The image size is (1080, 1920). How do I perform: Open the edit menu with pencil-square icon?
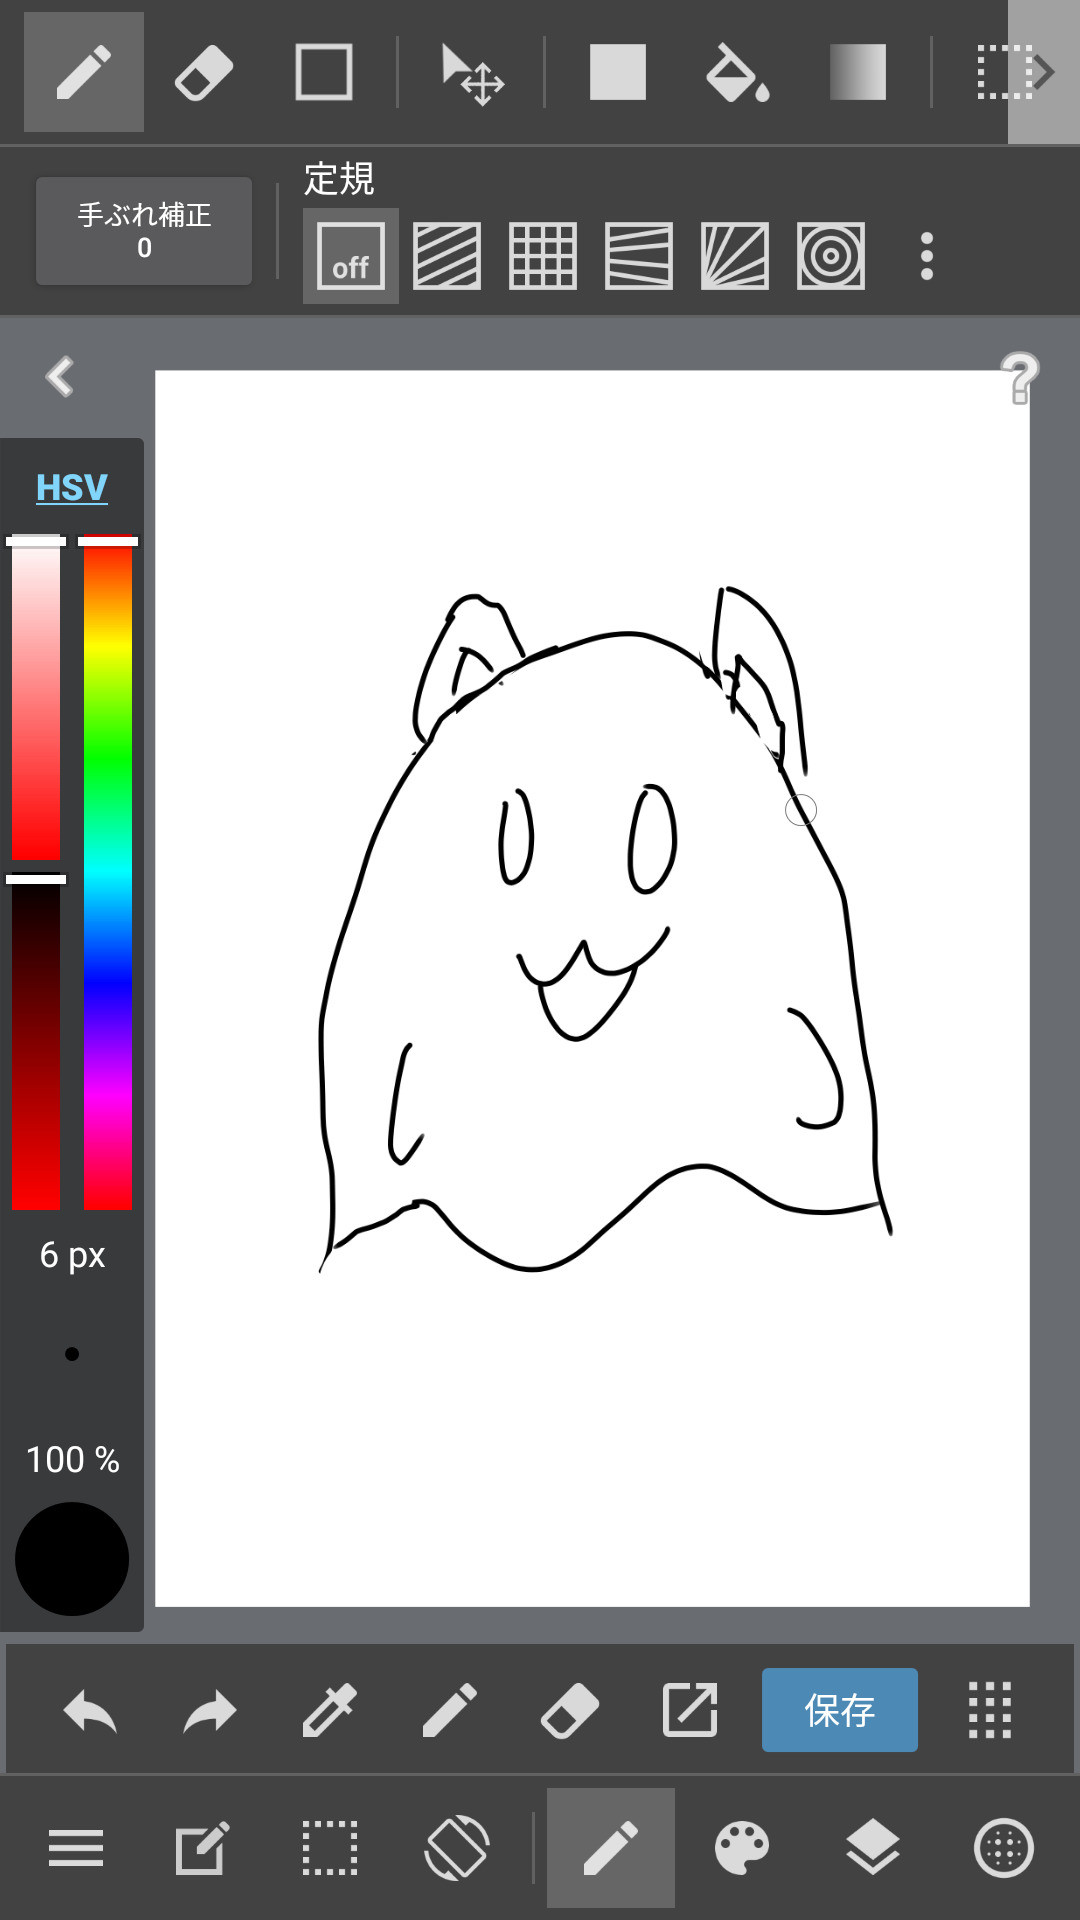pyautogui.click(x=202, y=1848)
